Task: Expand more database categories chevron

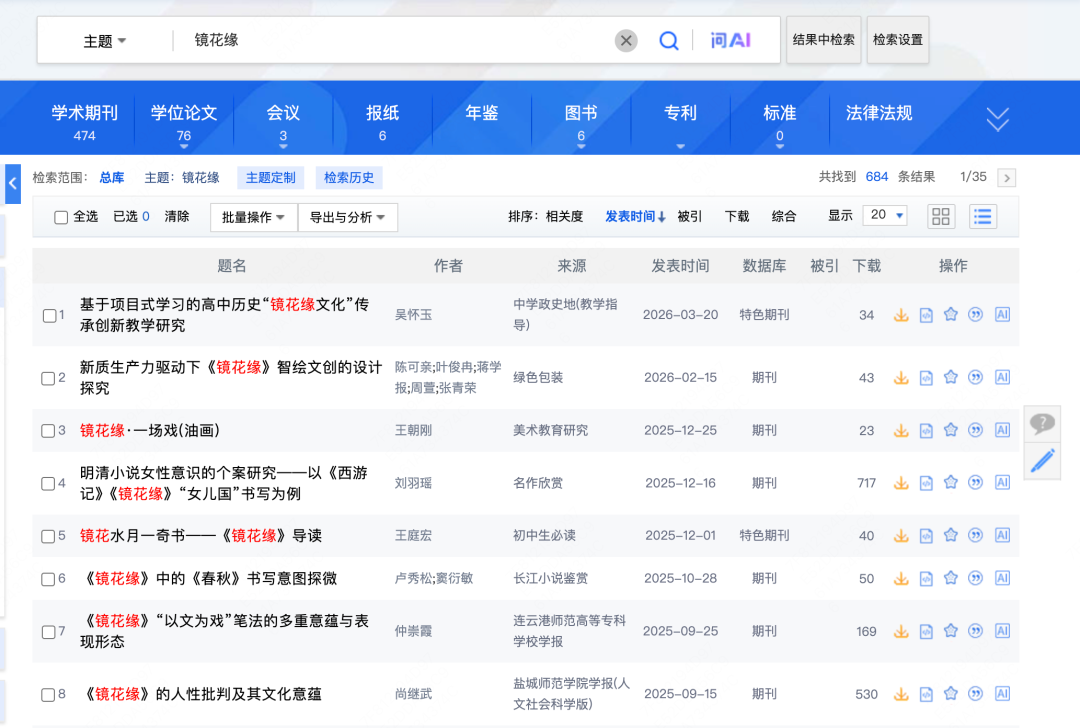Action: pos(997,119)
